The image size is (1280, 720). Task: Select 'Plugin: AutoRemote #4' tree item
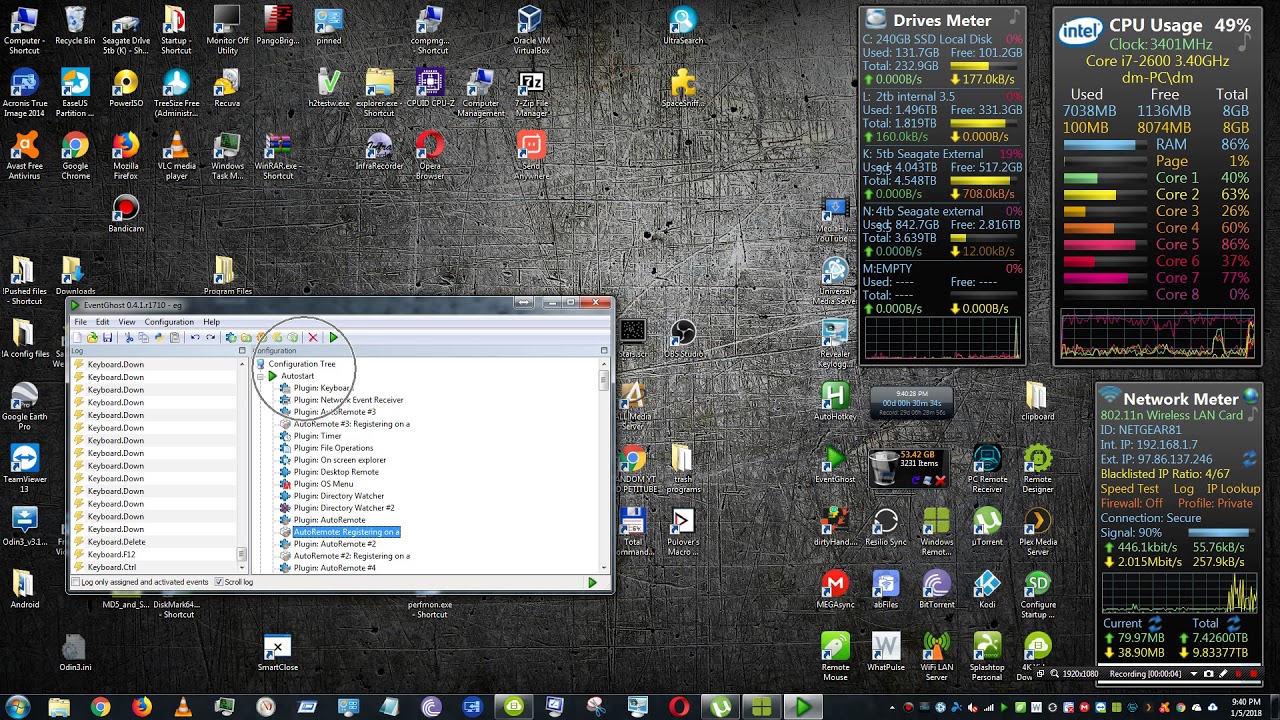(334, 568)
